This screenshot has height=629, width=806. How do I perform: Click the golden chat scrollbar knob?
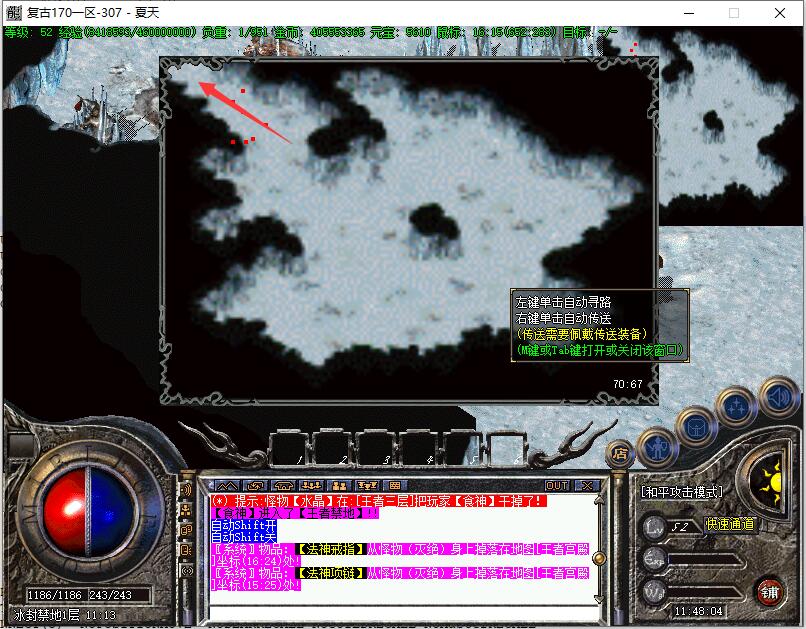(598, 558)
